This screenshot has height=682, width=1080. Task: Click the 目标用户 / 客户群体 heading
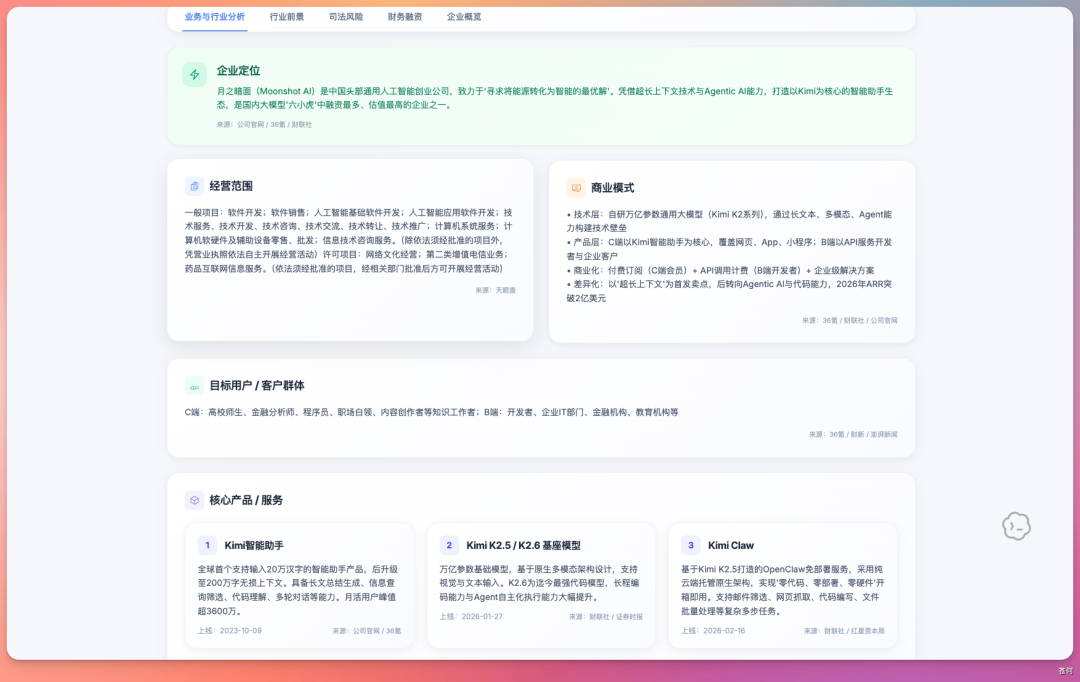(x=257, y=386)
